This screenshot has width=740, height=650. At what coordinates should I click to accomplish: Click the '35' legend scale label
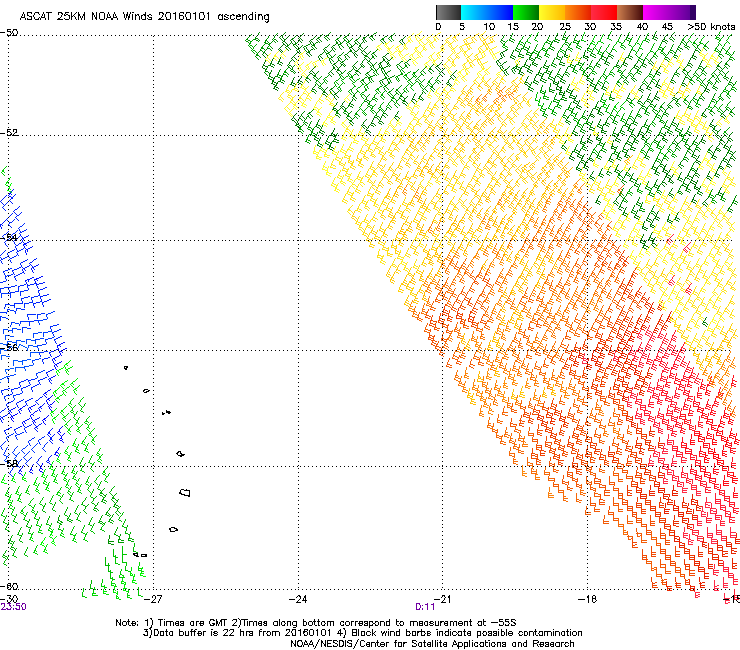(x=616, y=27)
